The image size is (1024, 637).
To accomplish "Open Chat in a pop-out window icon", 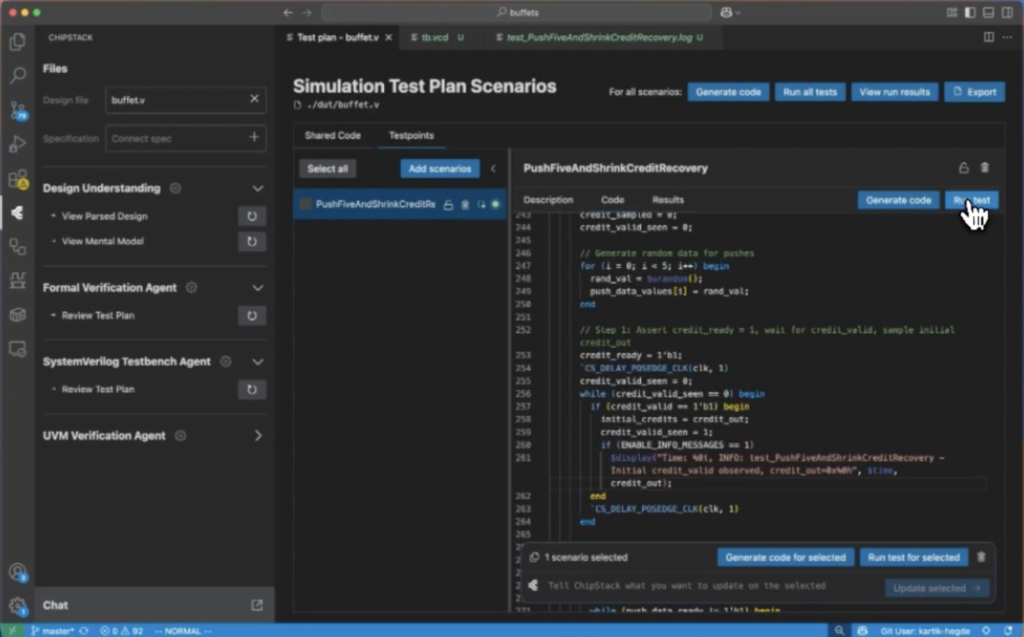I will [x=257, y=605].
